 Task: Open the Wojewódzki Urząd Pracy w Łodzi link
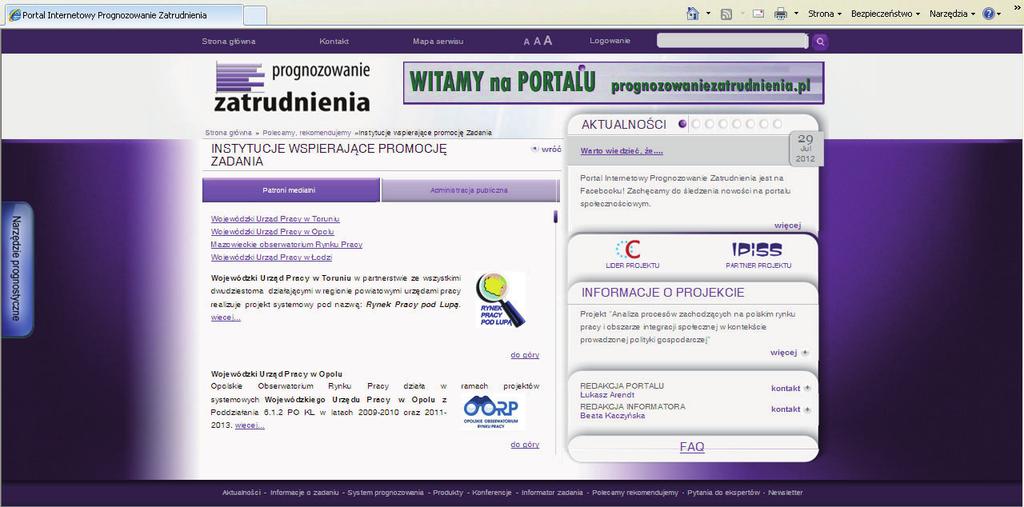[x=273, y=257]
